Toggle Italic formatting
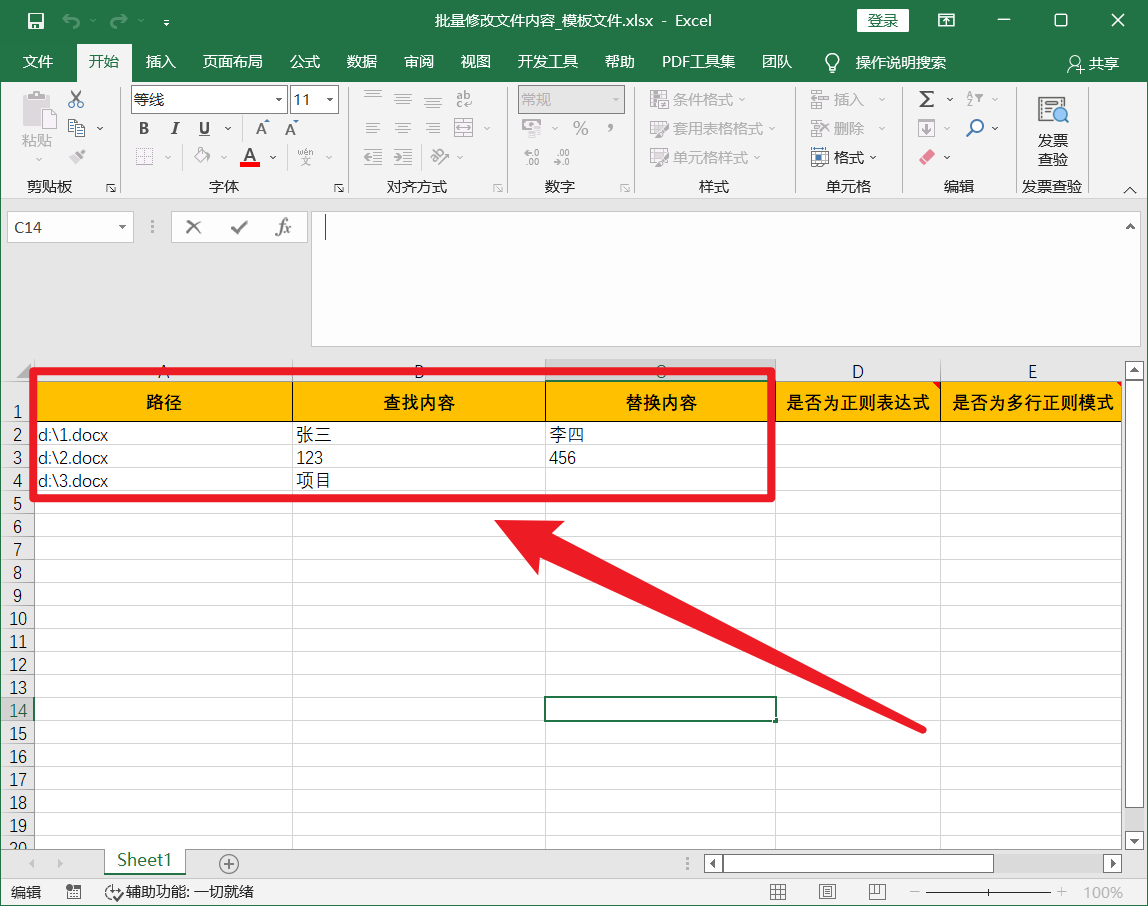This screenshot has width=1148, height=906. 175,128
